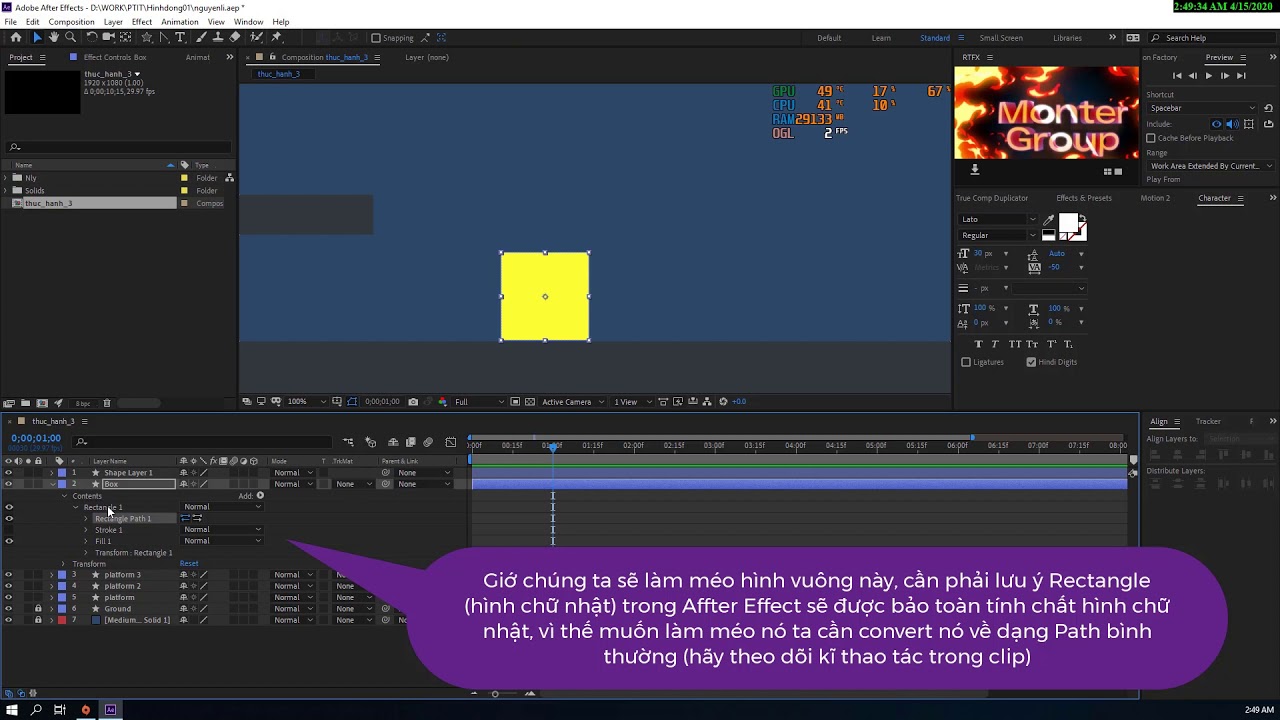Select the Eraser tool
The width and height of the screenshot is (1280, 720).
click(x=235, y=38)
